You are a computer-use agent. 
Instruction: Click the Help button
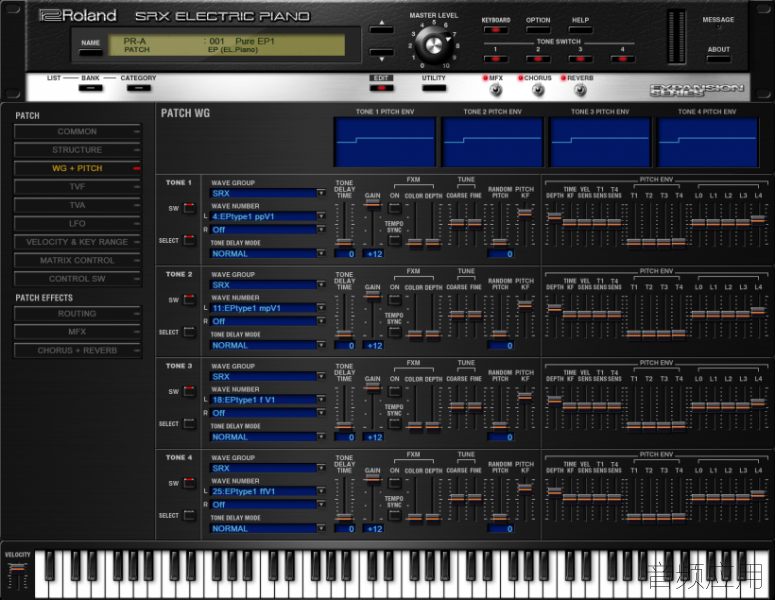point(580,30)
